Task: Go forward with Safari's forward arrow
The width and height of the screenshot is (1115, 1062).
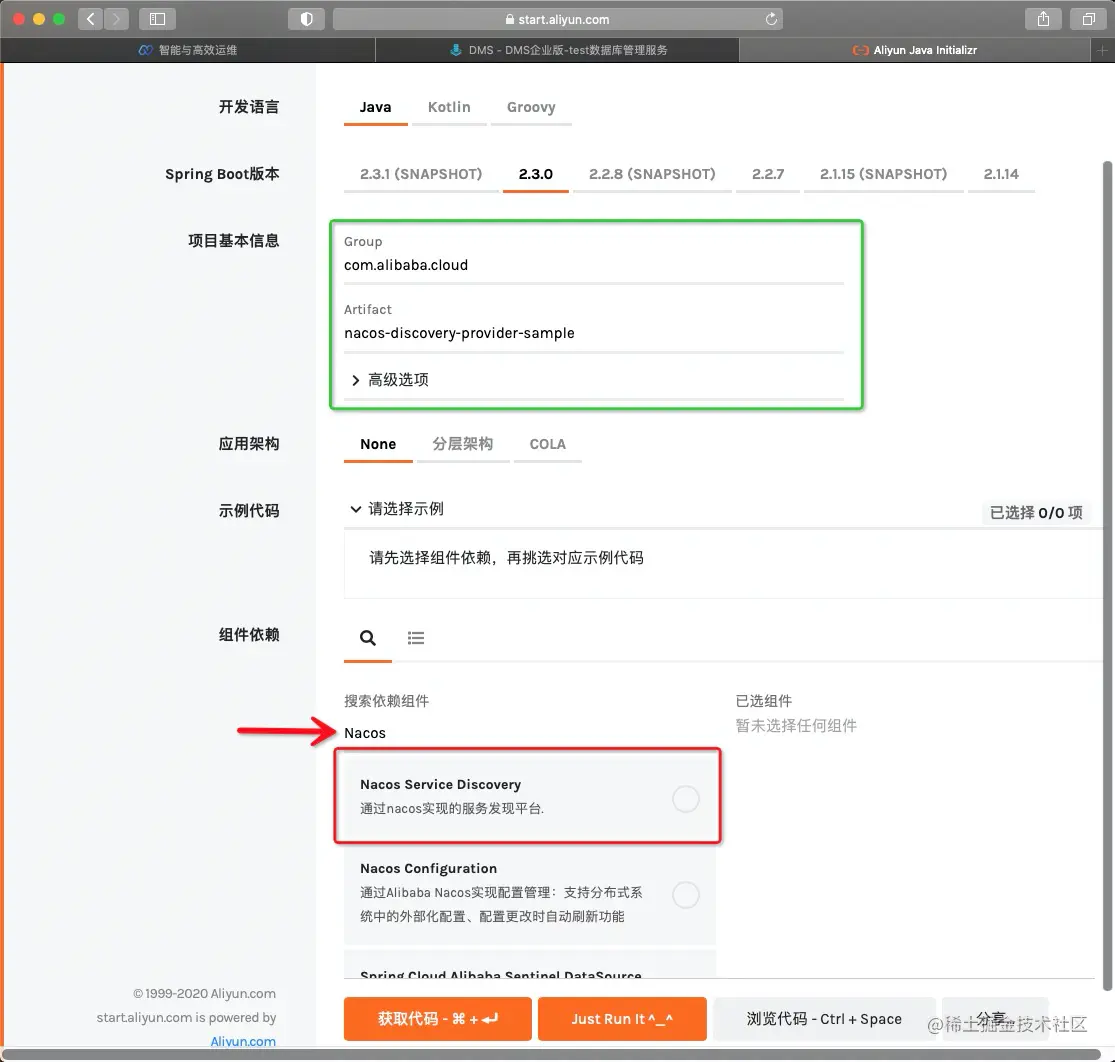Action: tap(116, 19)
